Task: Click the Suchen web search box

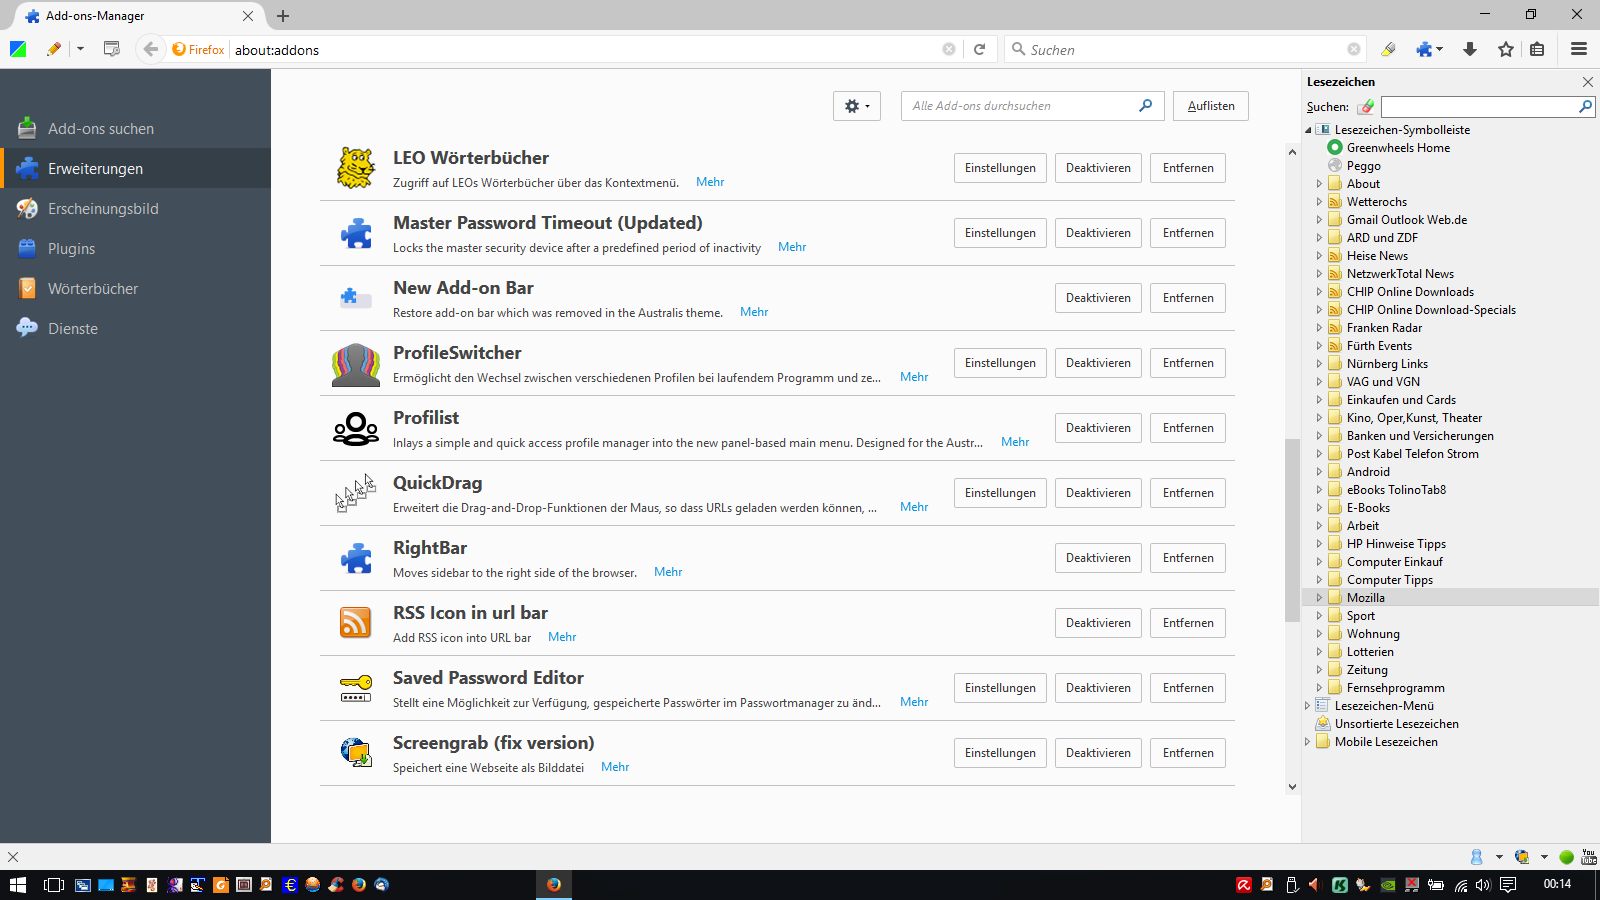Action: [x=1185, y=49]
